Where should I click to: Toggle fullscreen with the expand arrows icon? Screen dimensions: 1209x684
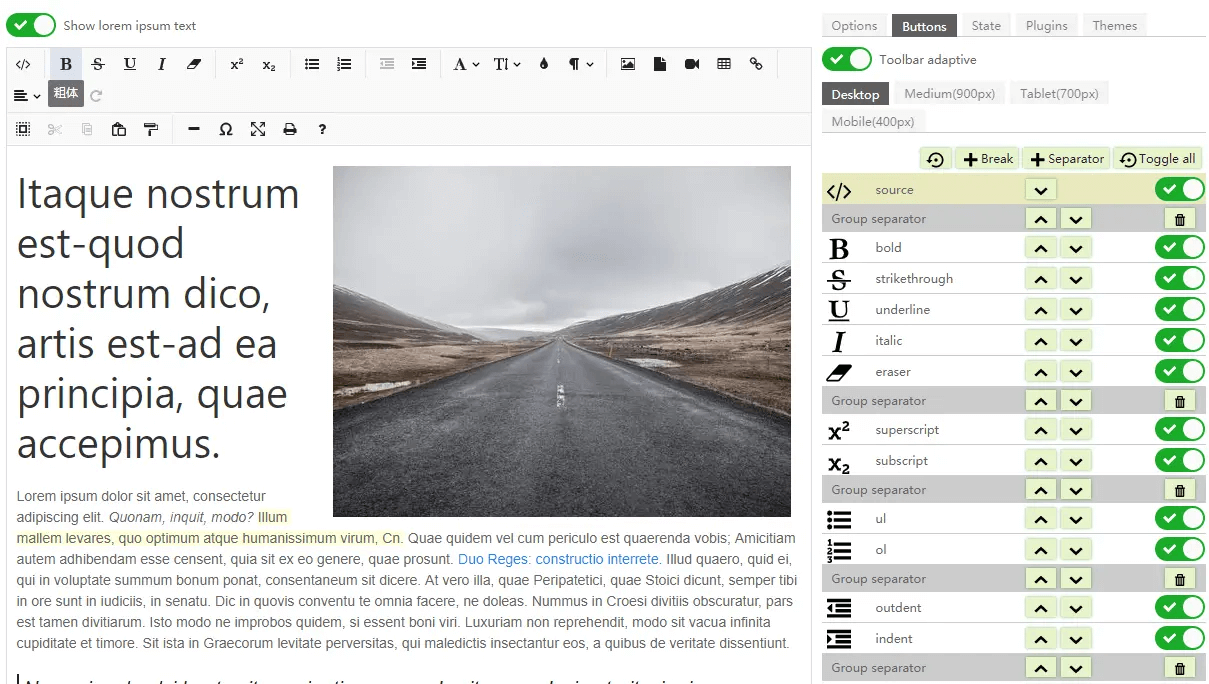point(258,129)
